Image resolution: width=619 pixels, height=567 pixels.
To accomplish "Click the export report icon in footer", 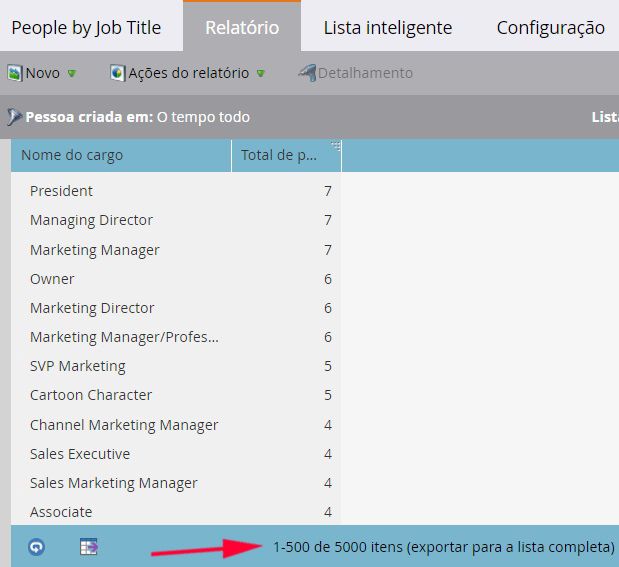I will coord(88,547).
